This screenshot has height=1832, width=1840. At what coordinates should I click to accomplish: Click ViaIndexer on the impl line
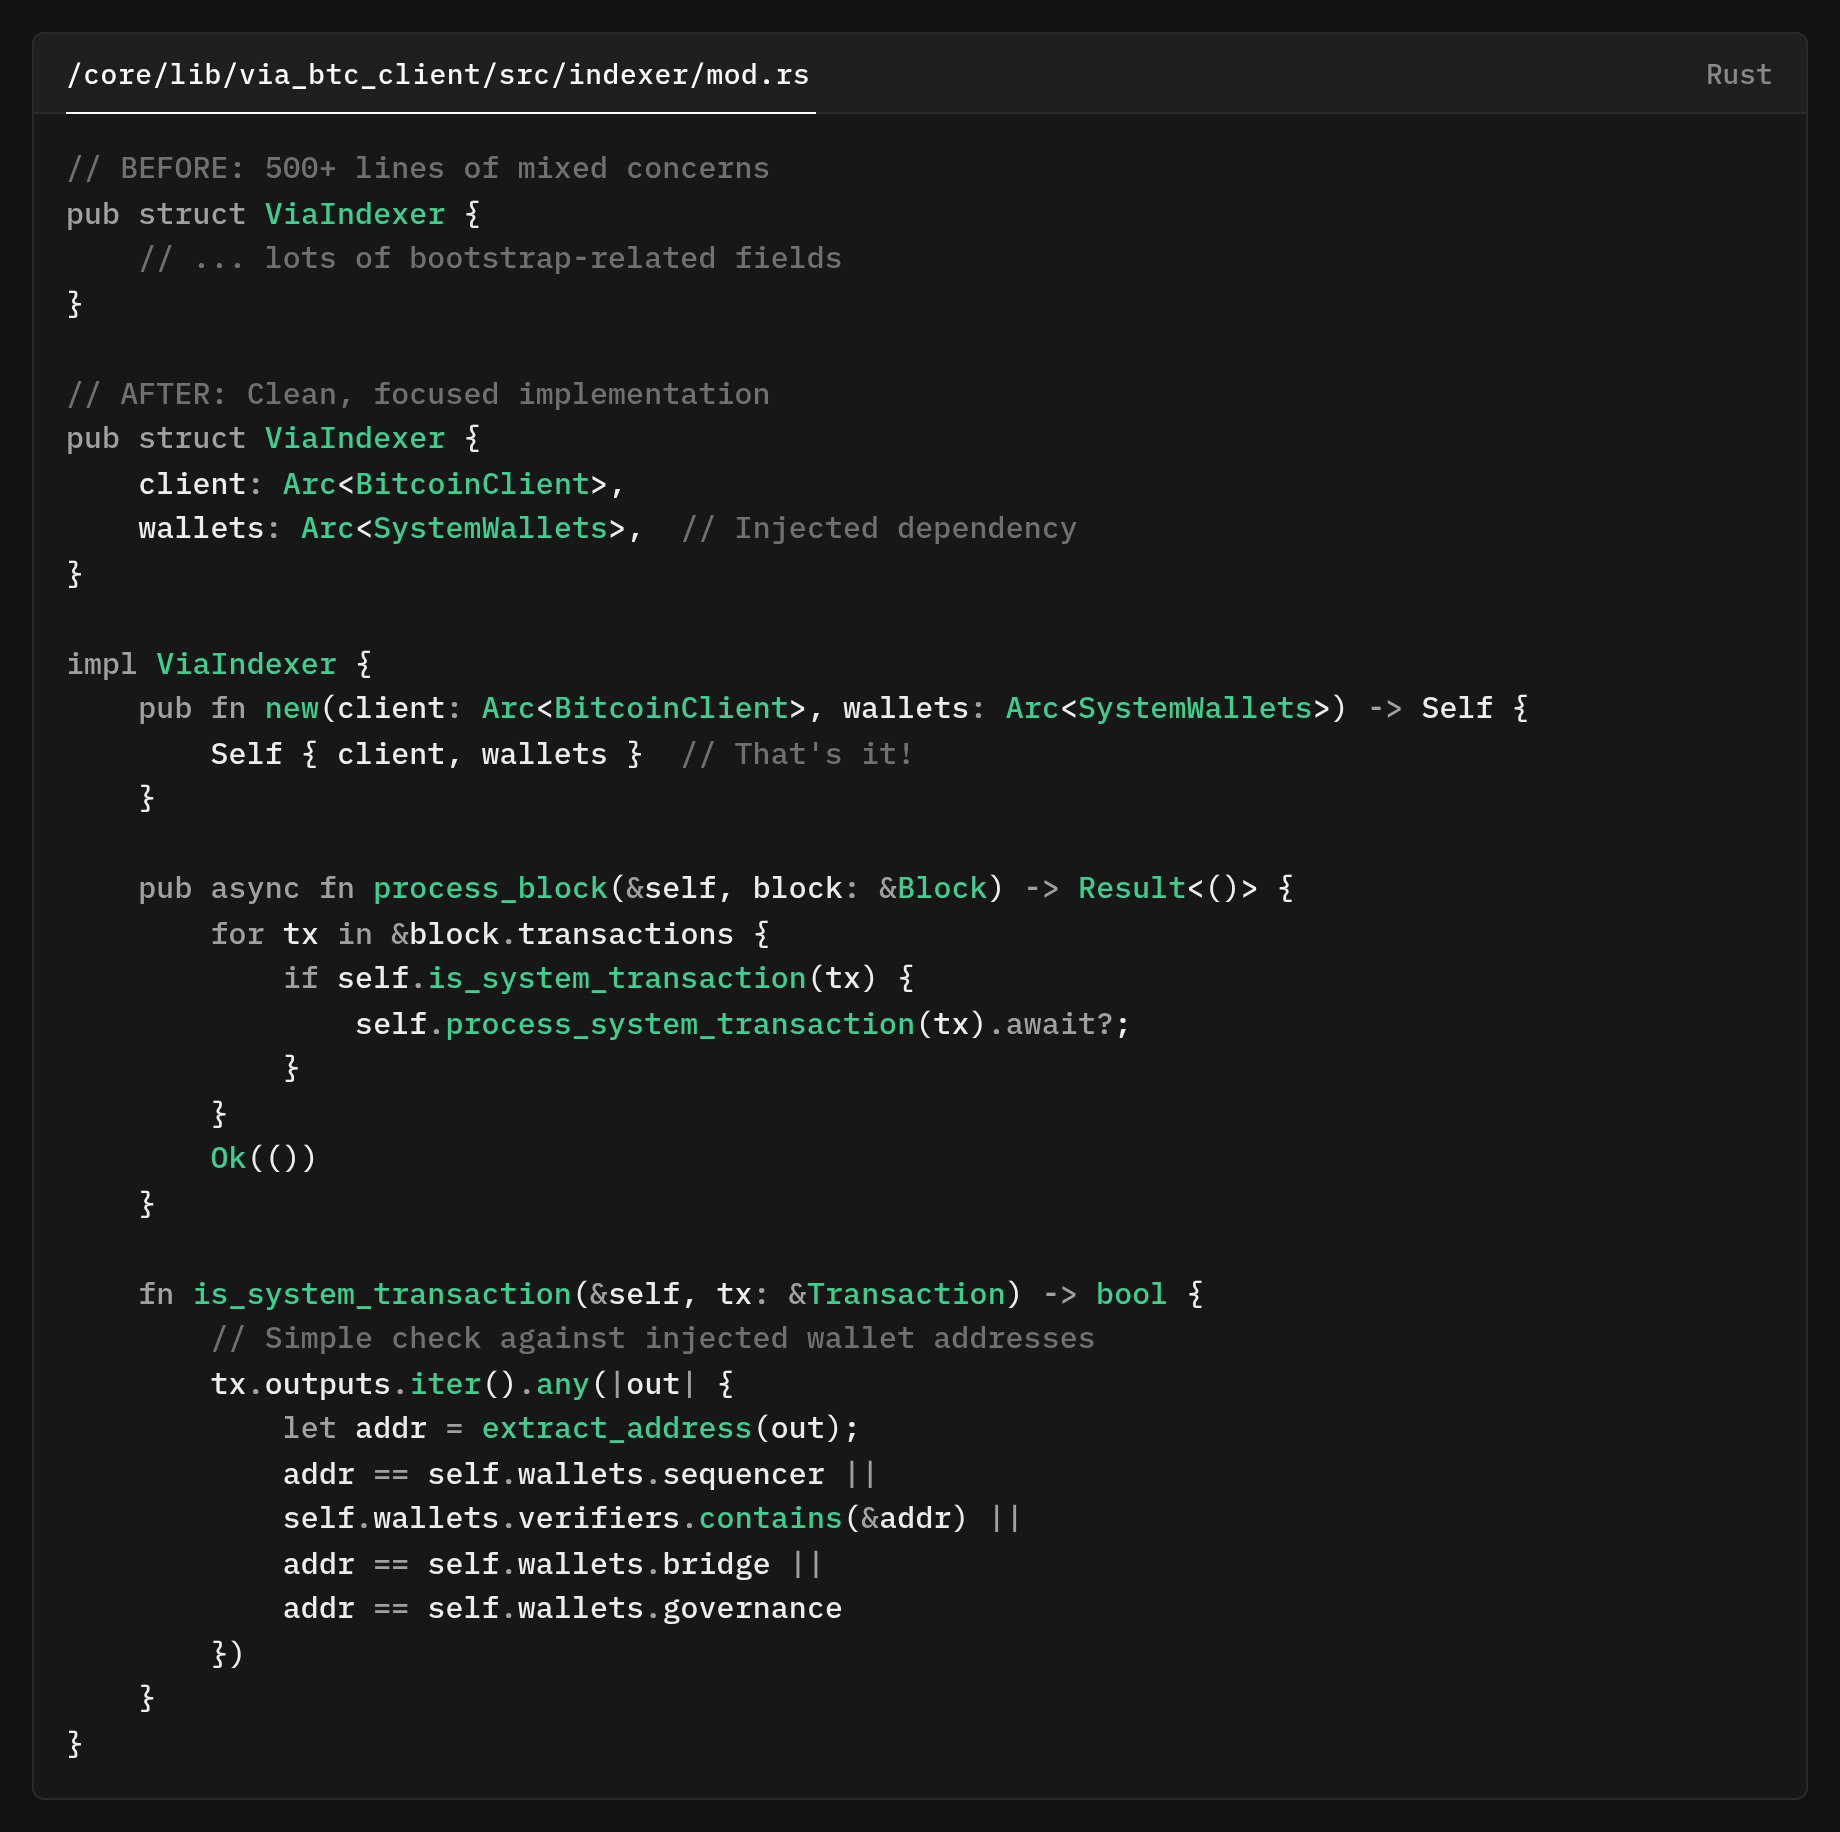[x=246, y=664]
